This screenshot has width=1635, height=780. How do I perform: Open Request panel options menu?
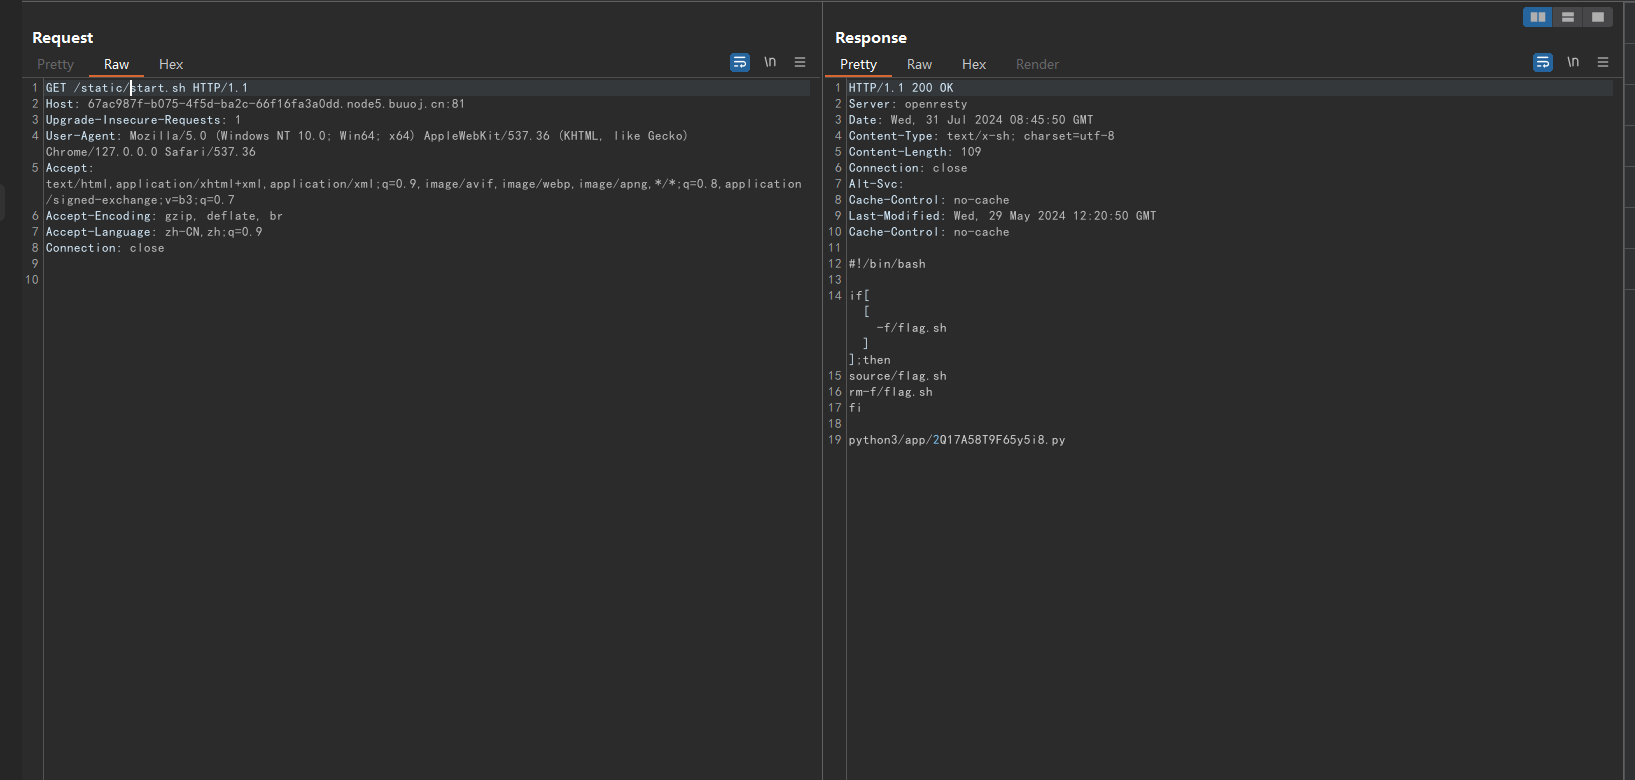point(800,62)
